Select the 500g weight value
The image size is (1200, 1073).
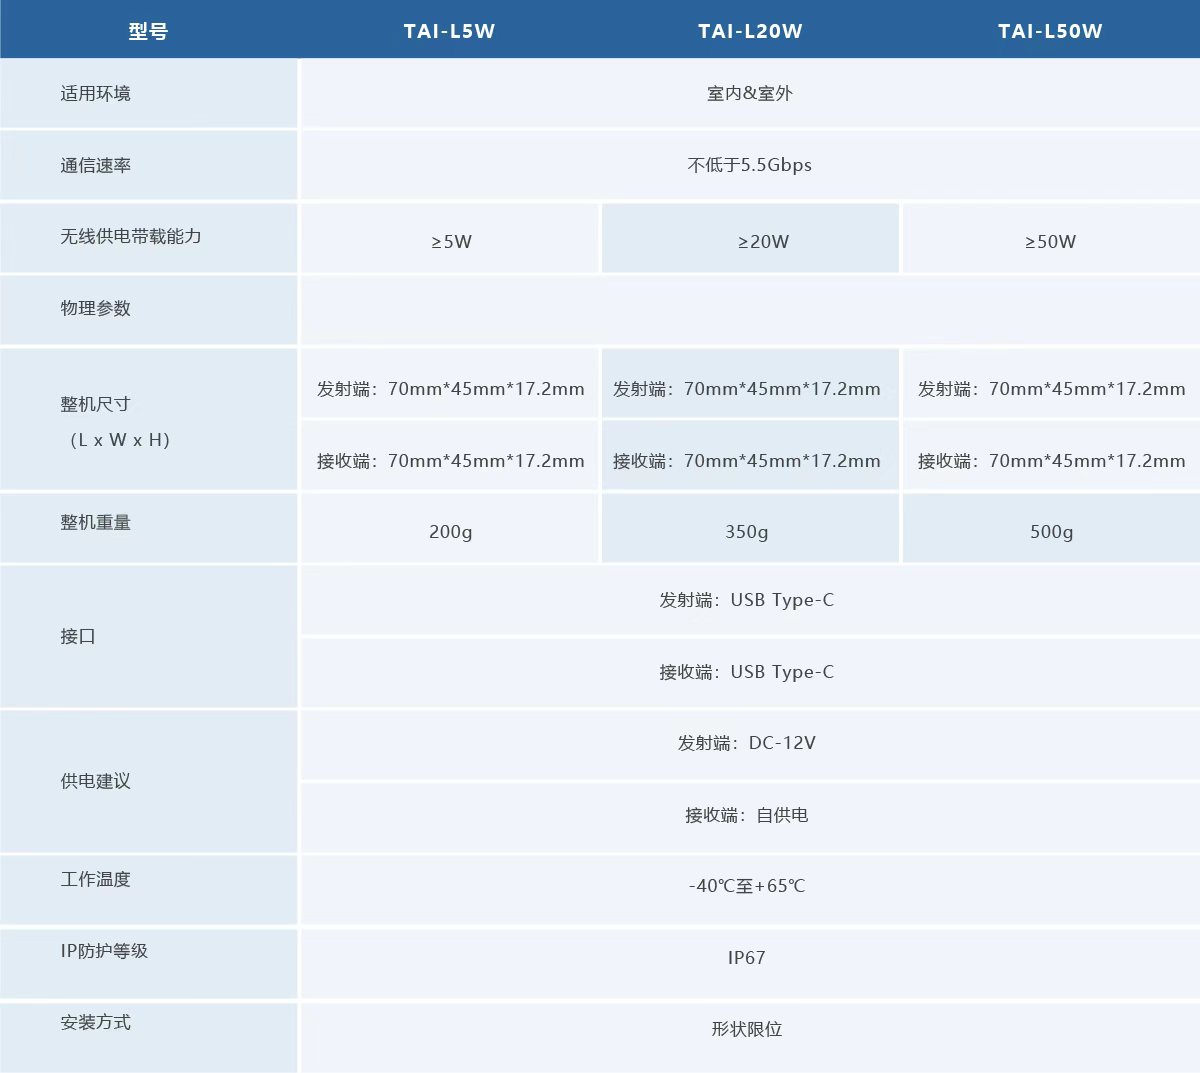(x=1051, y=532)
